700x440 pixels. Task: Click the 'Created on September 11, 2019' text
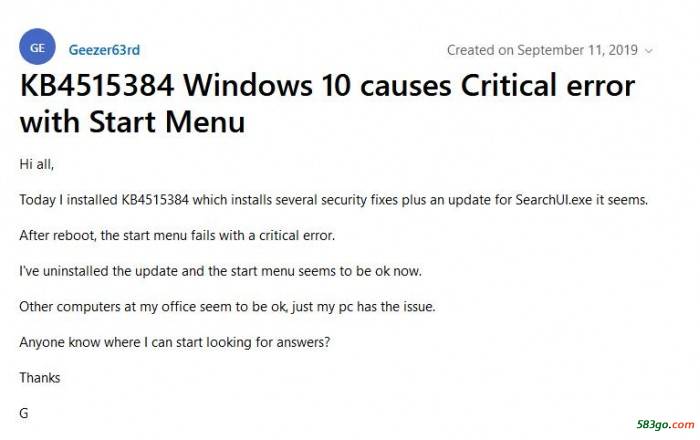coord(542,50)
